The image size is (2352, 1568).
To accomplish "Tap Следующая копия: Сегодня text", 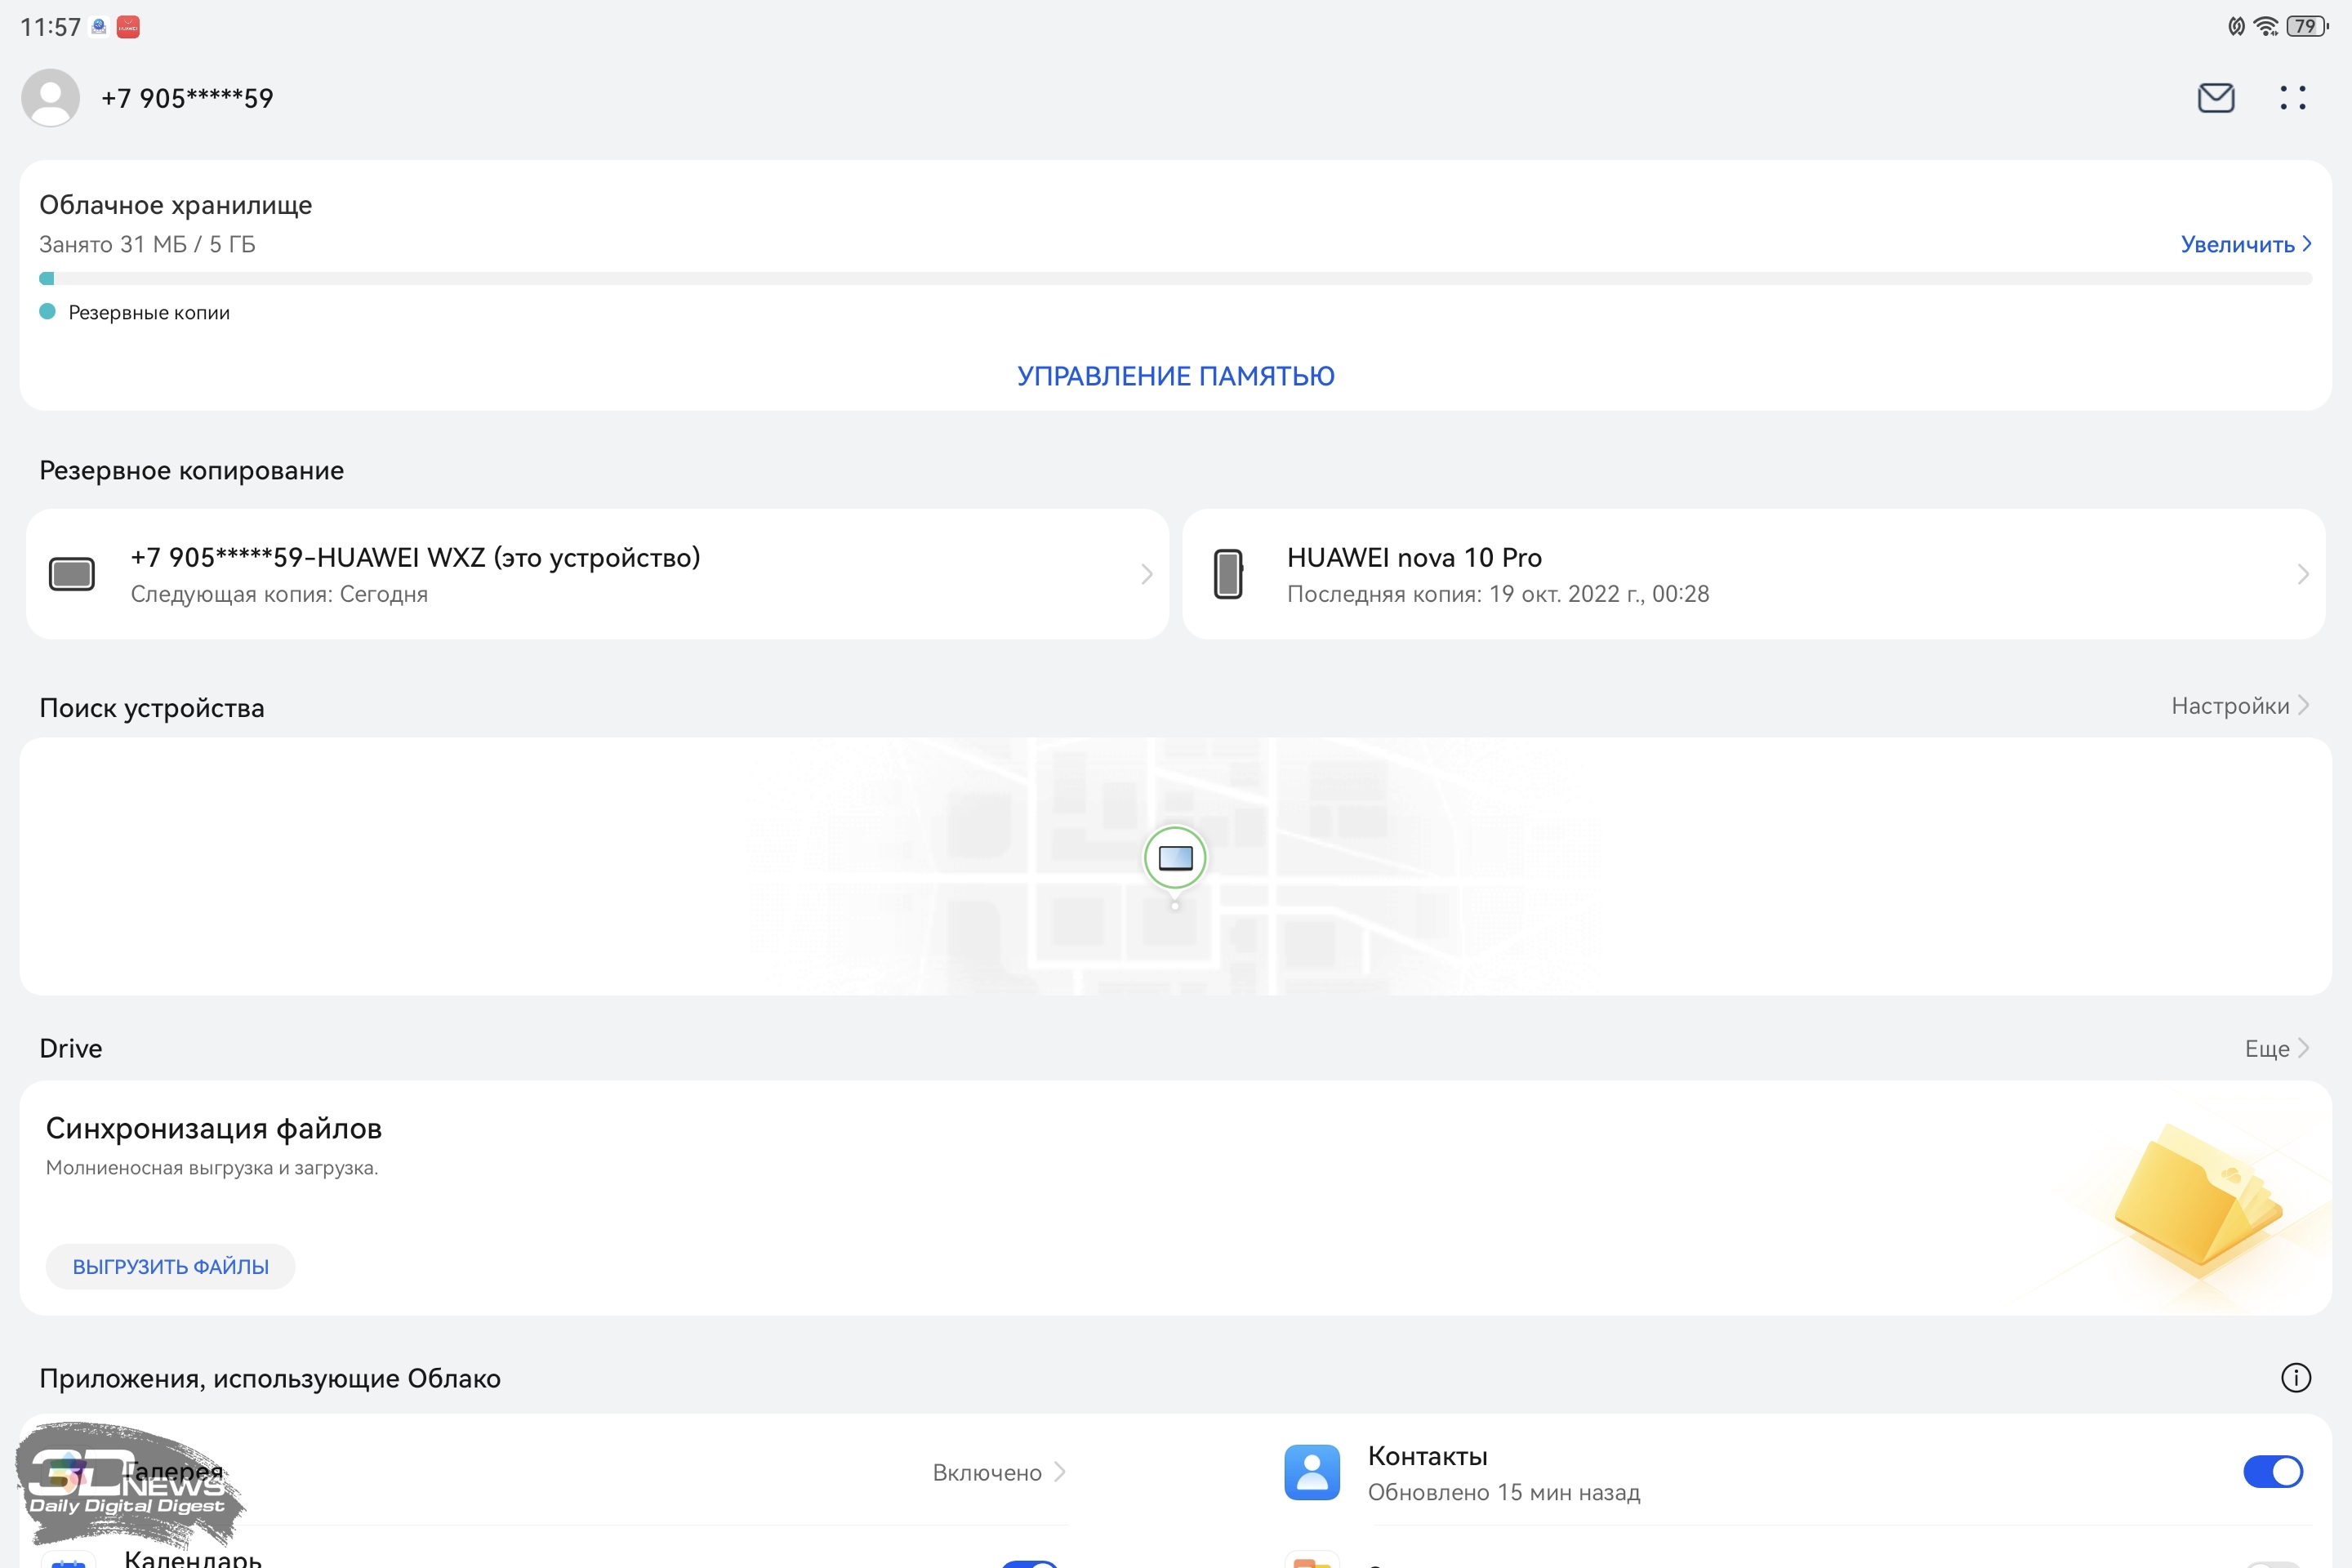I will (x=279, y=594).
